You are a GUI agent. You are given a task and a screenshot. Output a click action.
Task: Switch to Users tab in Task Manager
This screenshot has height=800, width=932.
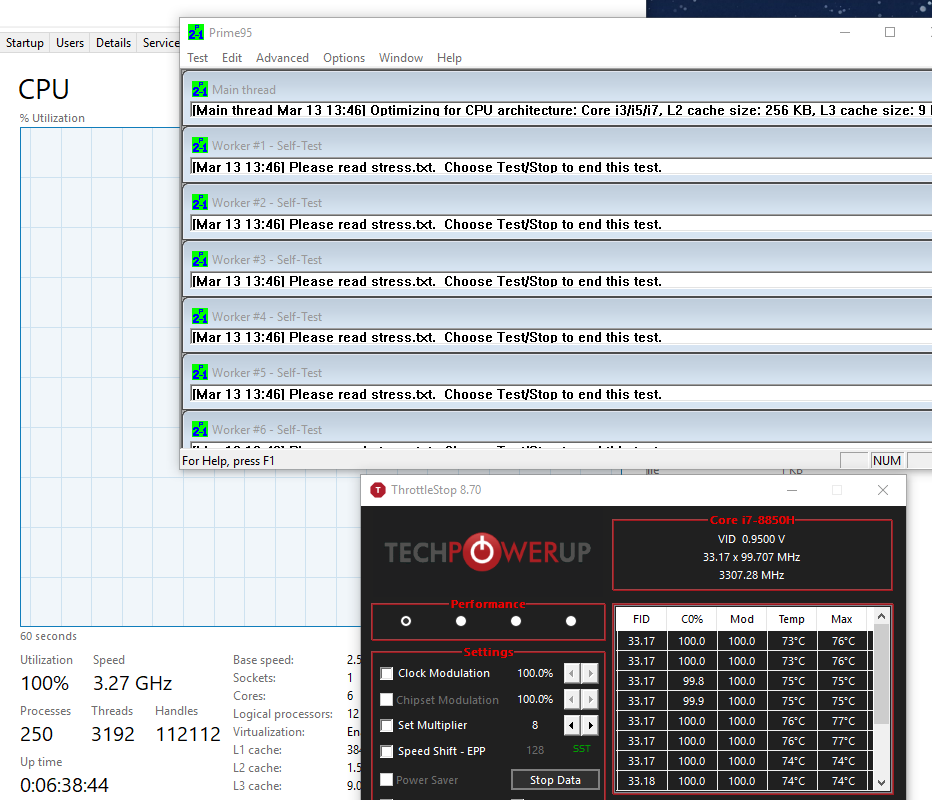[x=70, y=43]
